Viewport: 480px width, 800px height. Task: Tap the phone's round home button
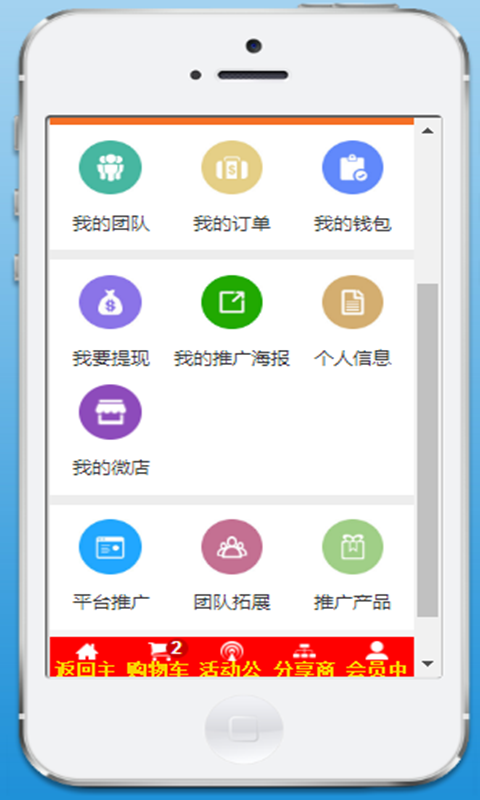[x=243, y=729]
